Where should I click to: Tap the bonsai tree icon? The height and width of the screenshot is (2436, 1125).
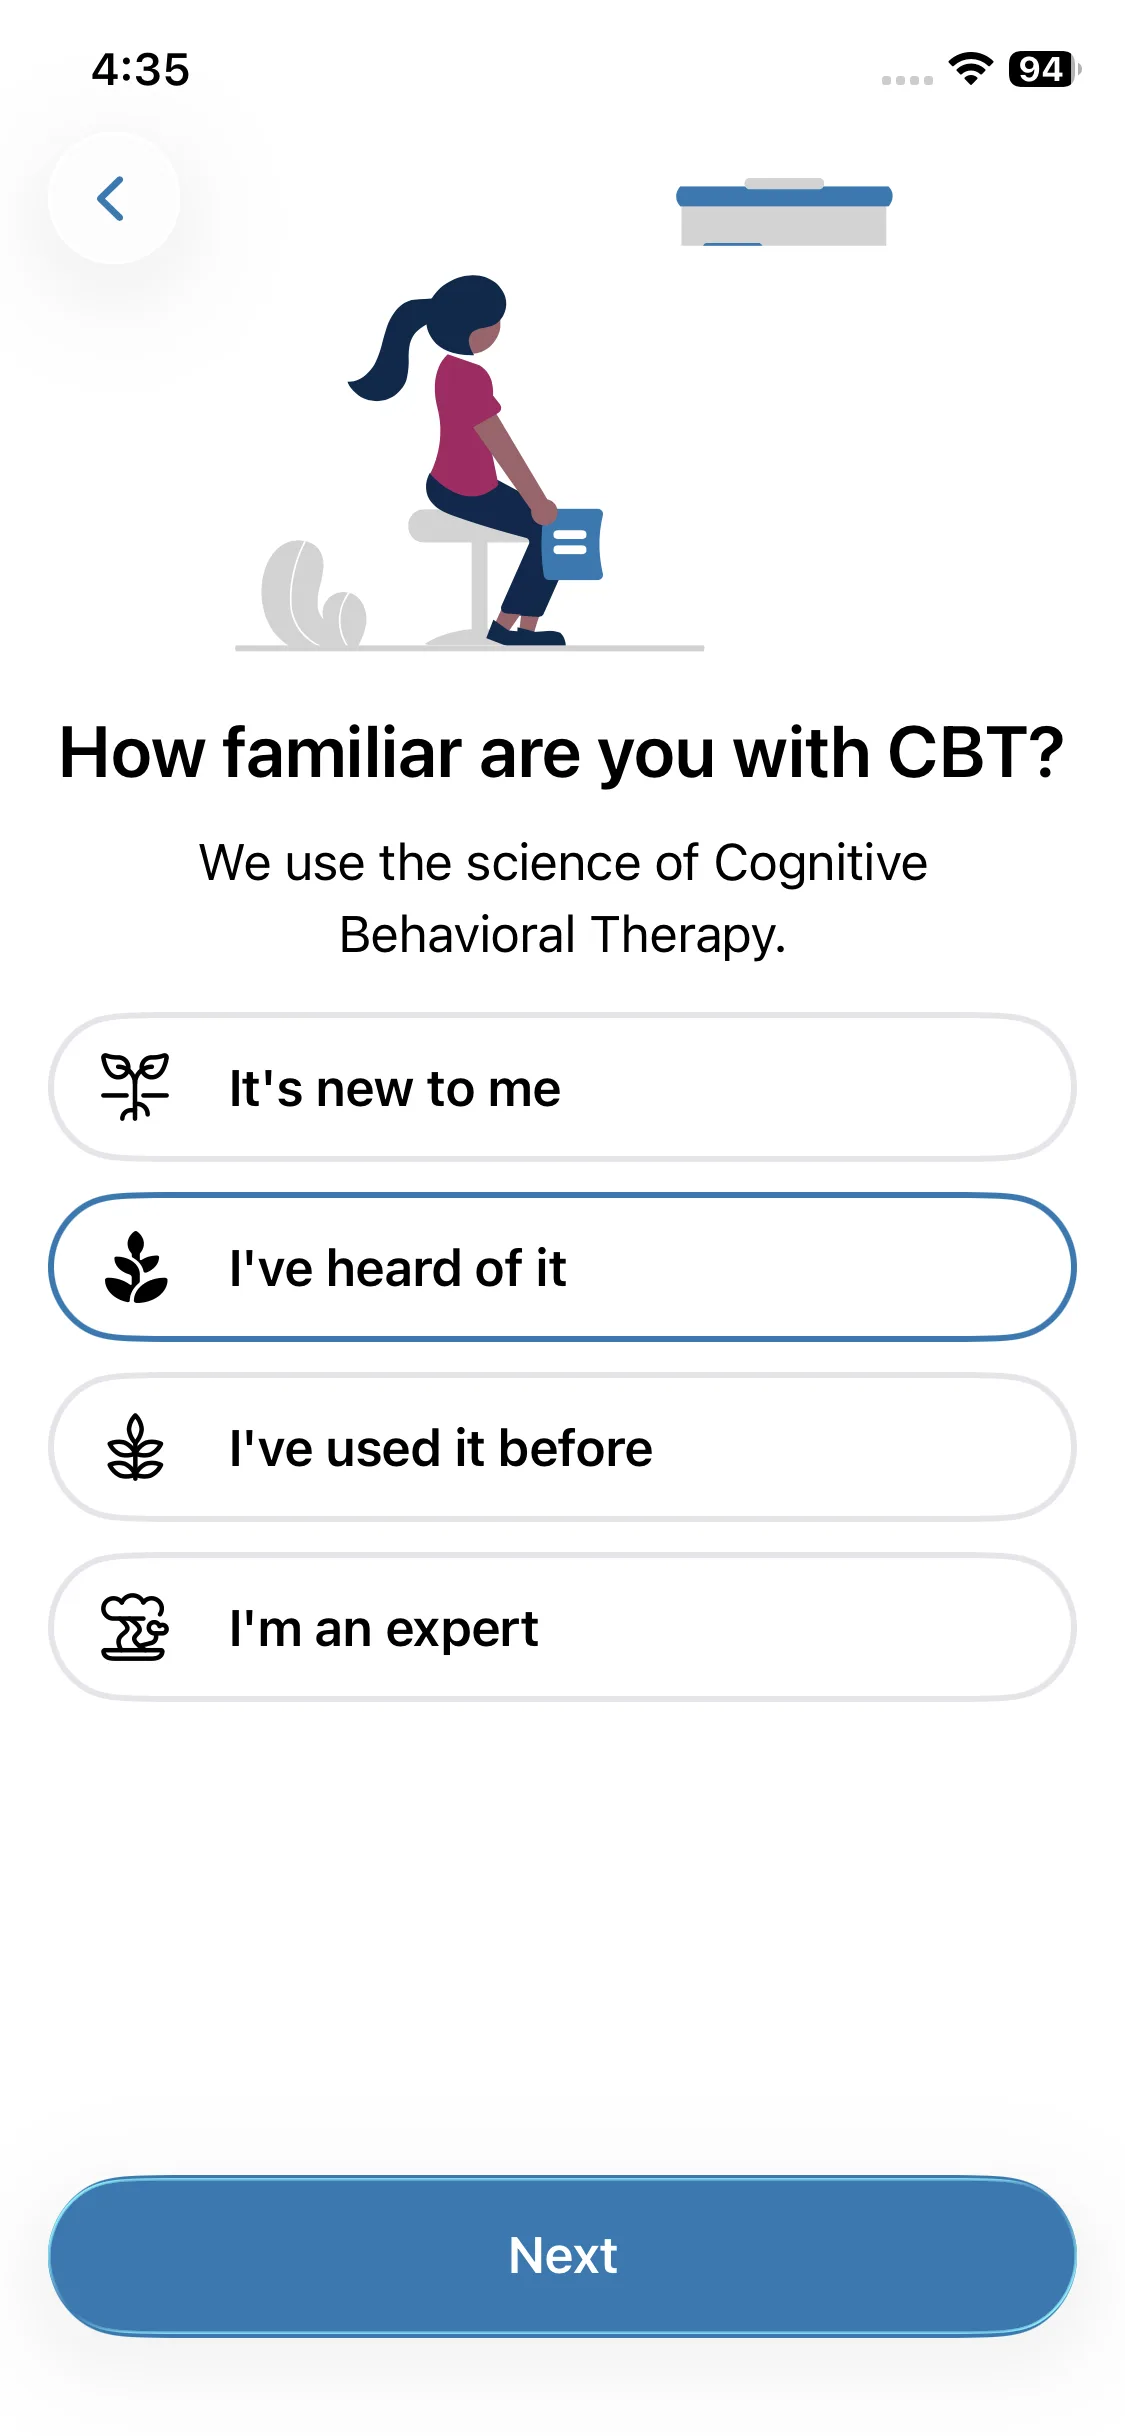(x=135, y=1627)
